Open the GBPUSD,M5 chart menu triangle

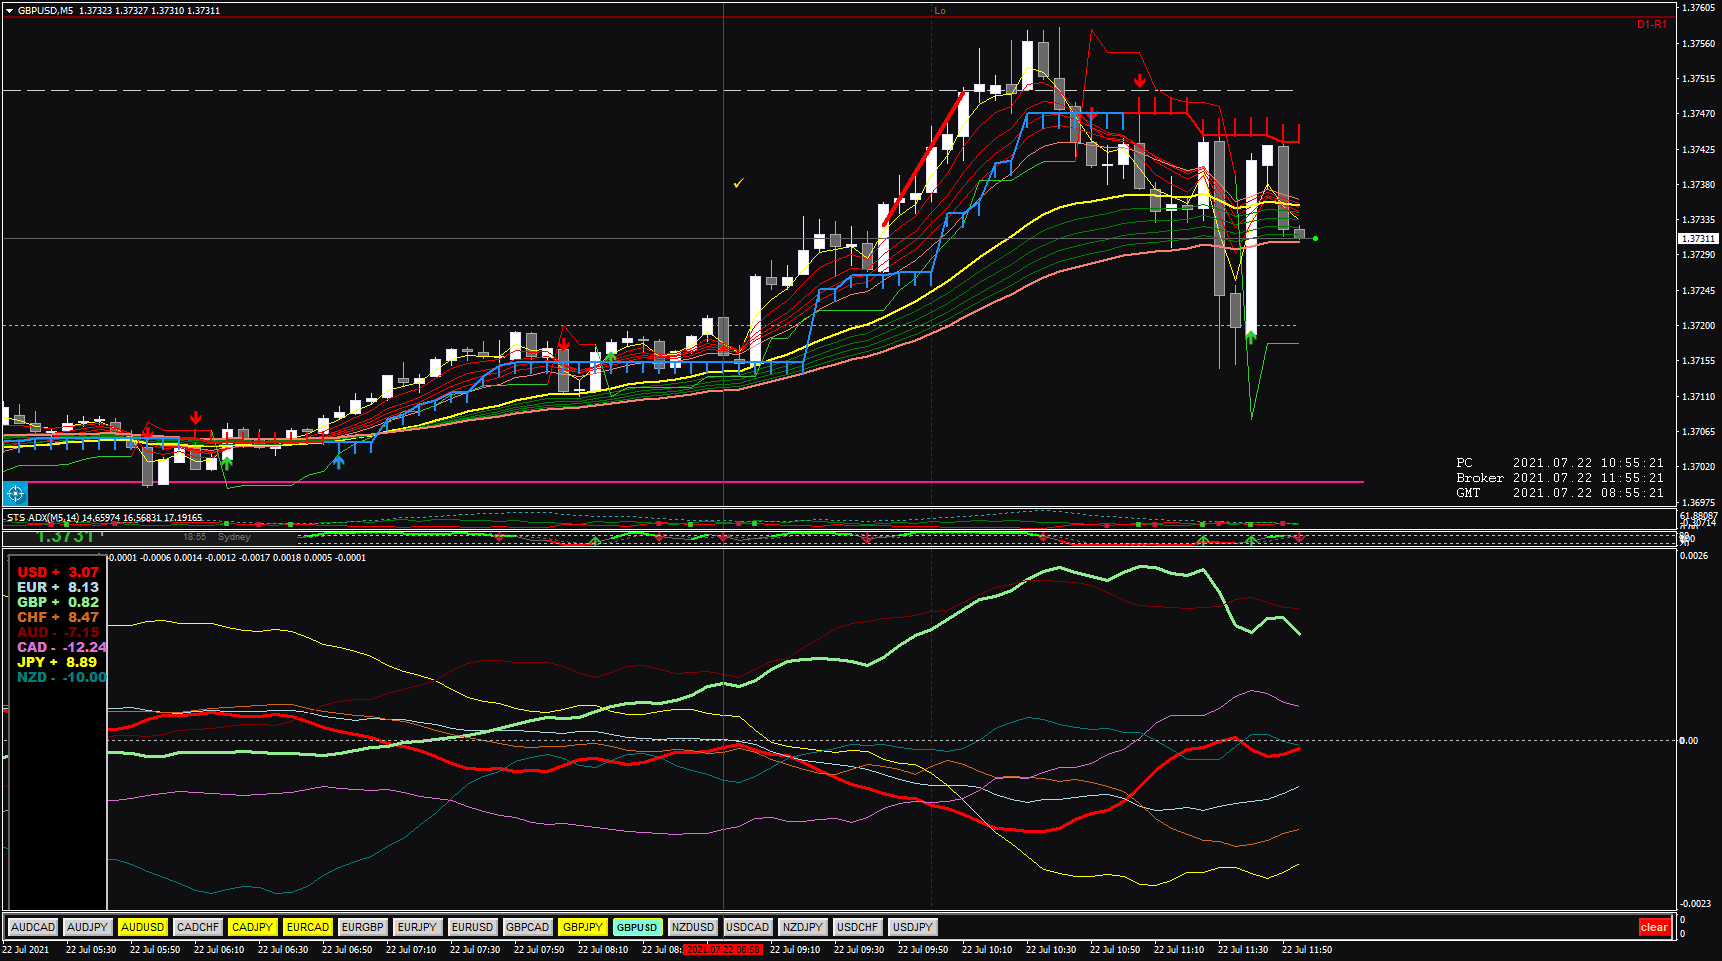[x=10, y=11]
